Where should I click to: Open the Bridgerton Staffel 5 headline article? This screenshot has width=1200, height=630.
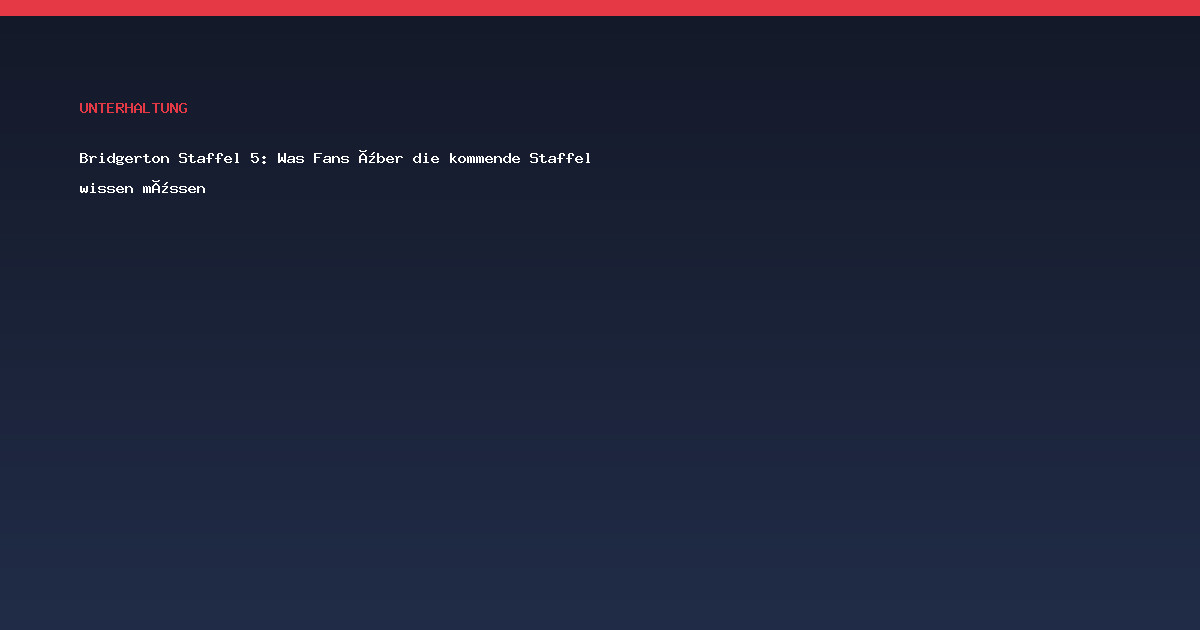[x=335, y=173]
